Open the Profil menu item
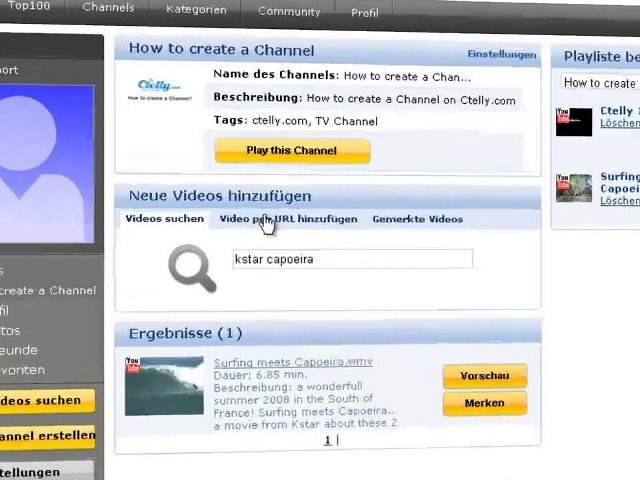The width and height of the screenshot is (640, 480). tap(365, 13)
